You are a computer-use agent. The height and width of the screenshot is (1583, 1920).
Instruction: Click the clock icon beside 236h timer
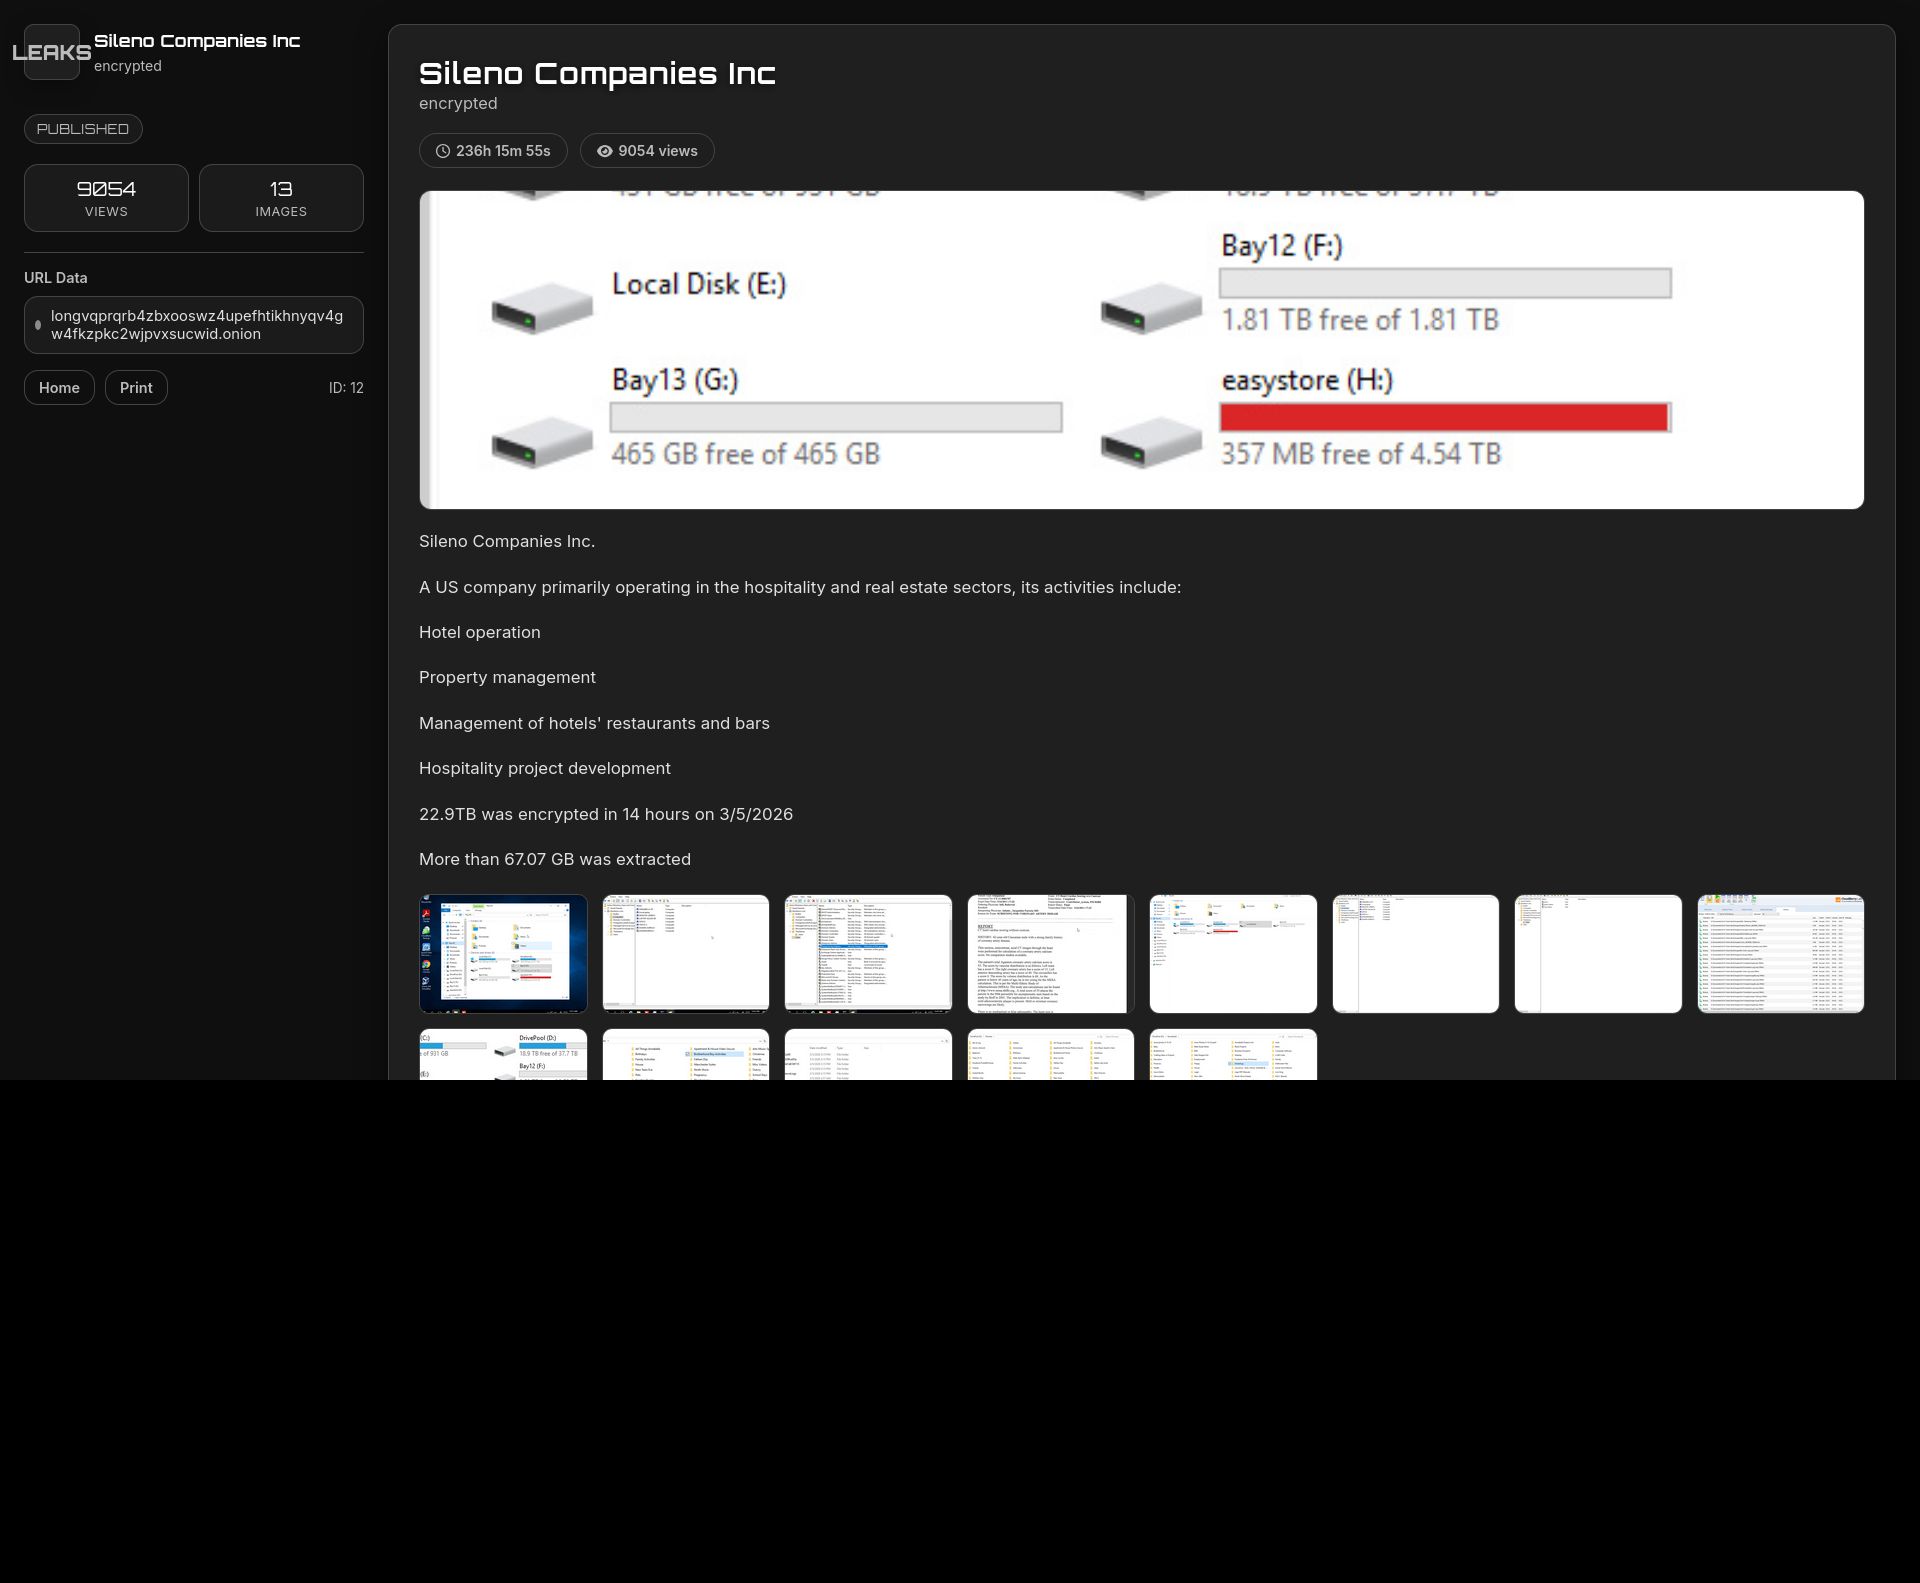click(443, 151)
